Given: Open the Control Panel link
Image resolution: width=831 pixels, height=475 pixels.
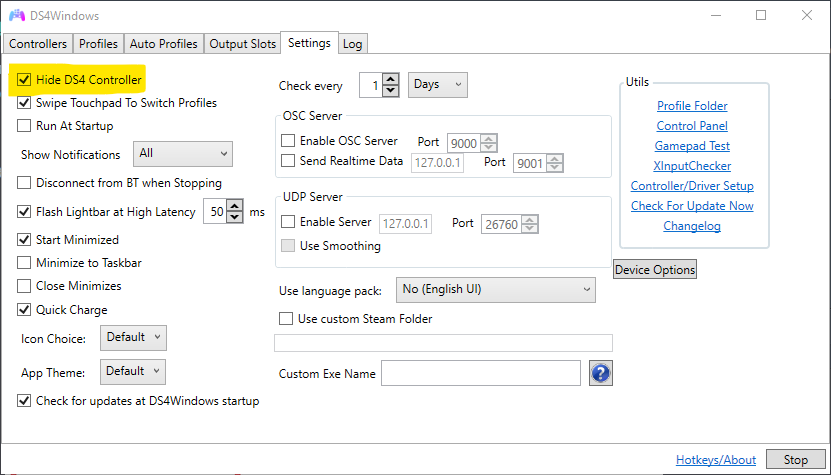Looking at the screenshot, I should tap(692, 126).
